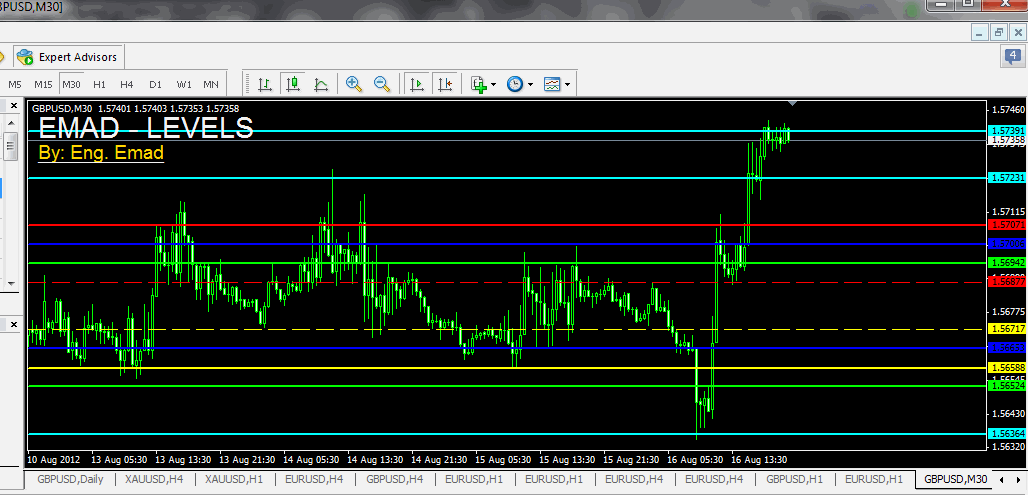Open the periods dropdown arrow
Screen dimensions: 1028x495
coord(530,84)
